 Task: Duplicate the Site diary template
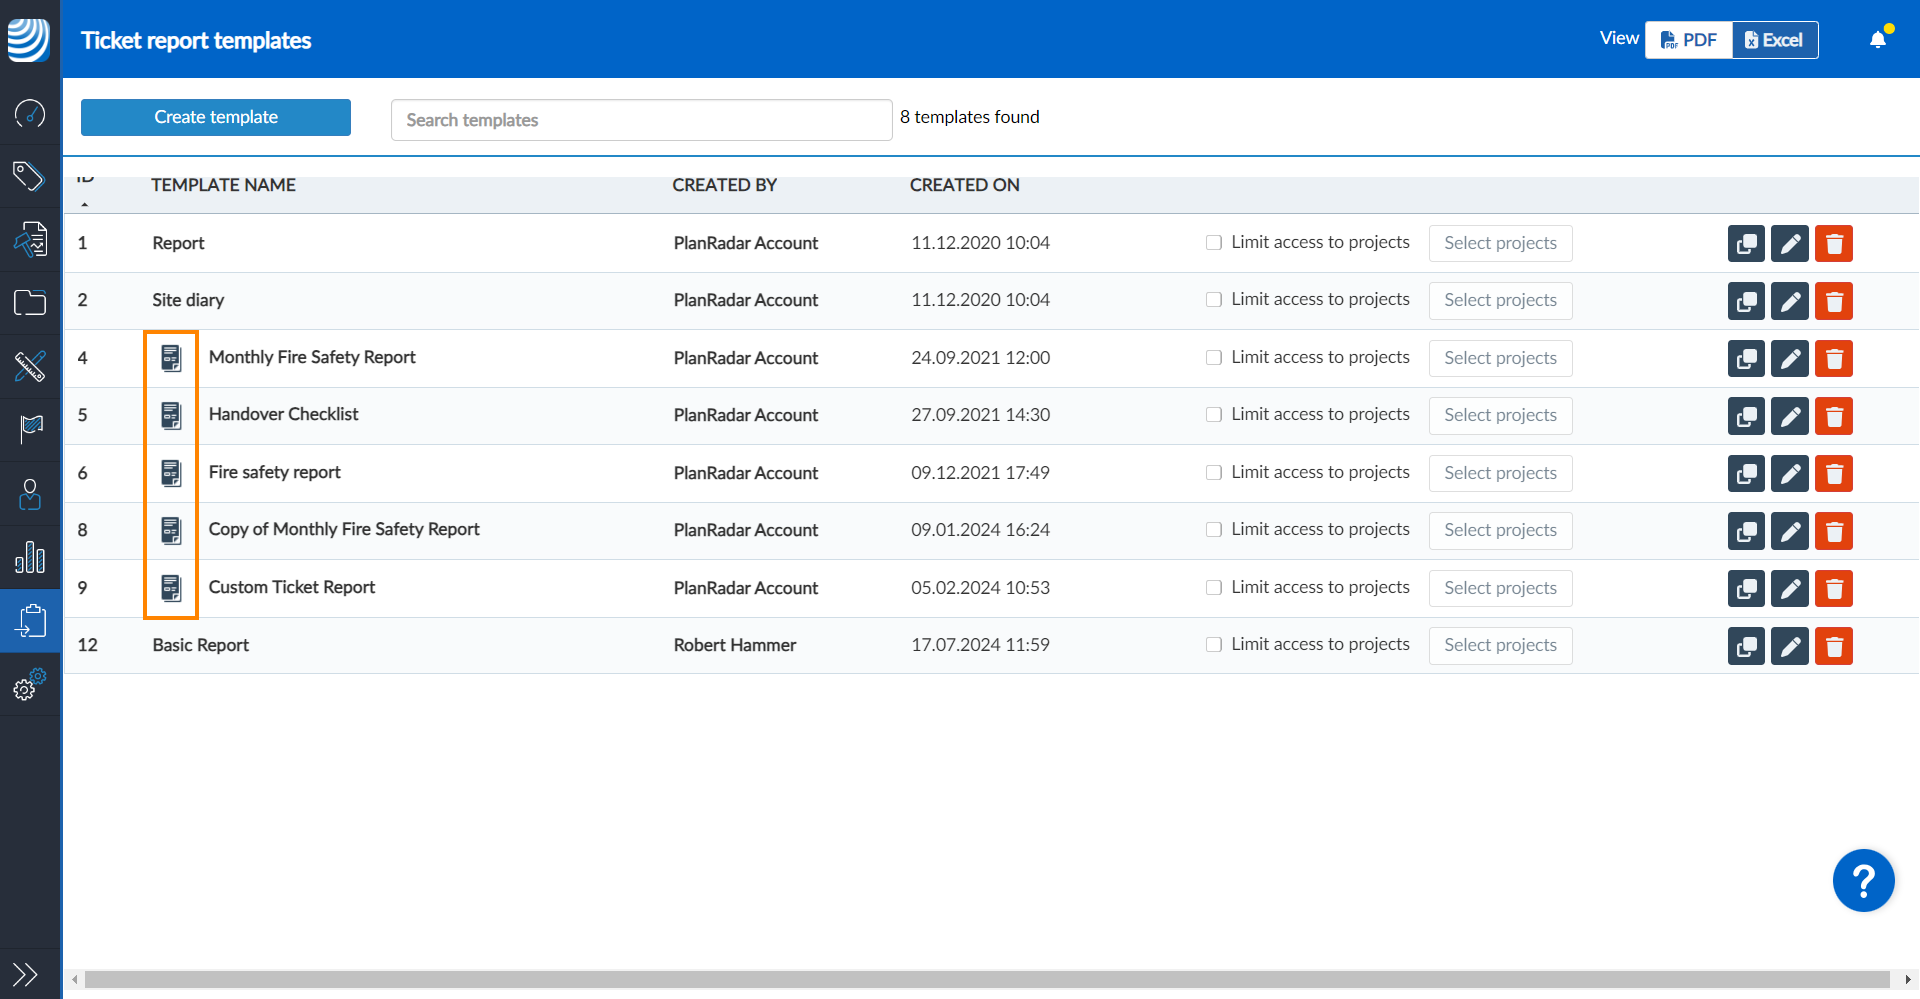(1746, 301)
